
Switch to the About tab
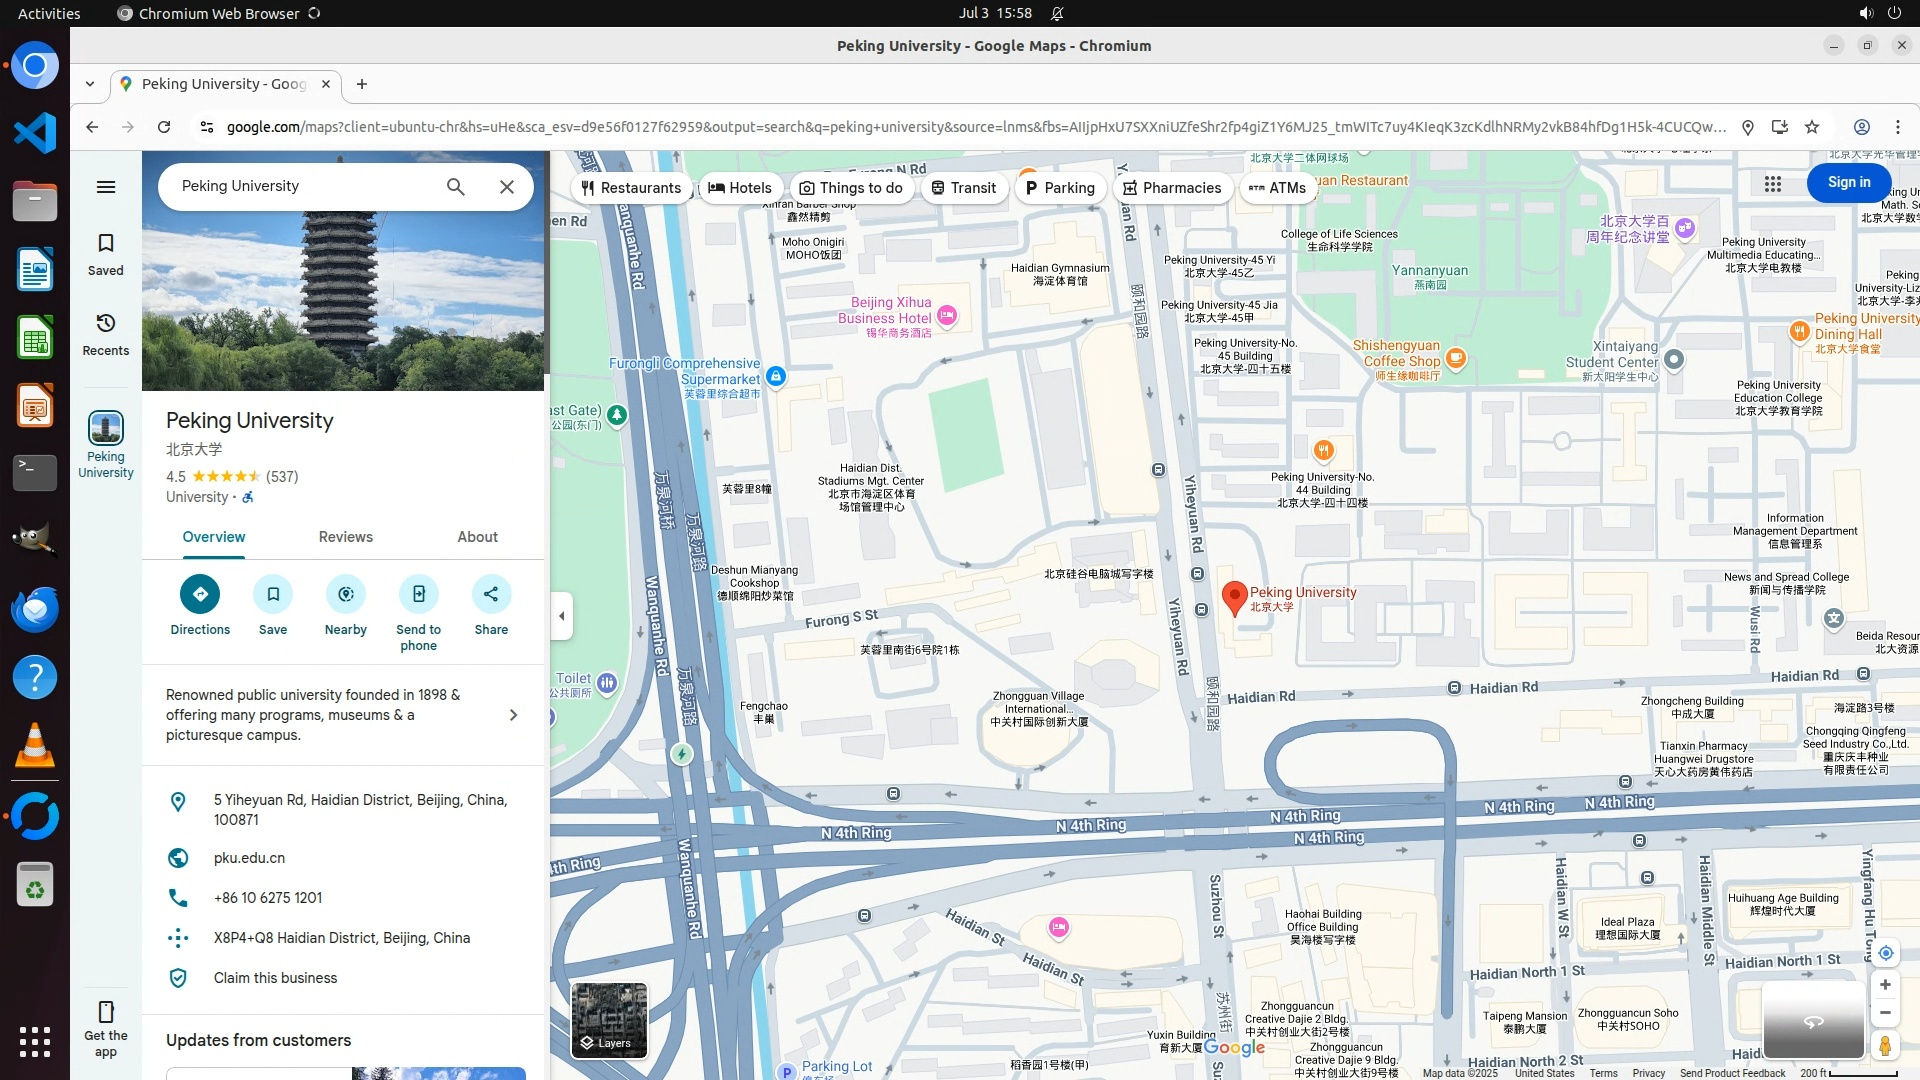point(477,537)
